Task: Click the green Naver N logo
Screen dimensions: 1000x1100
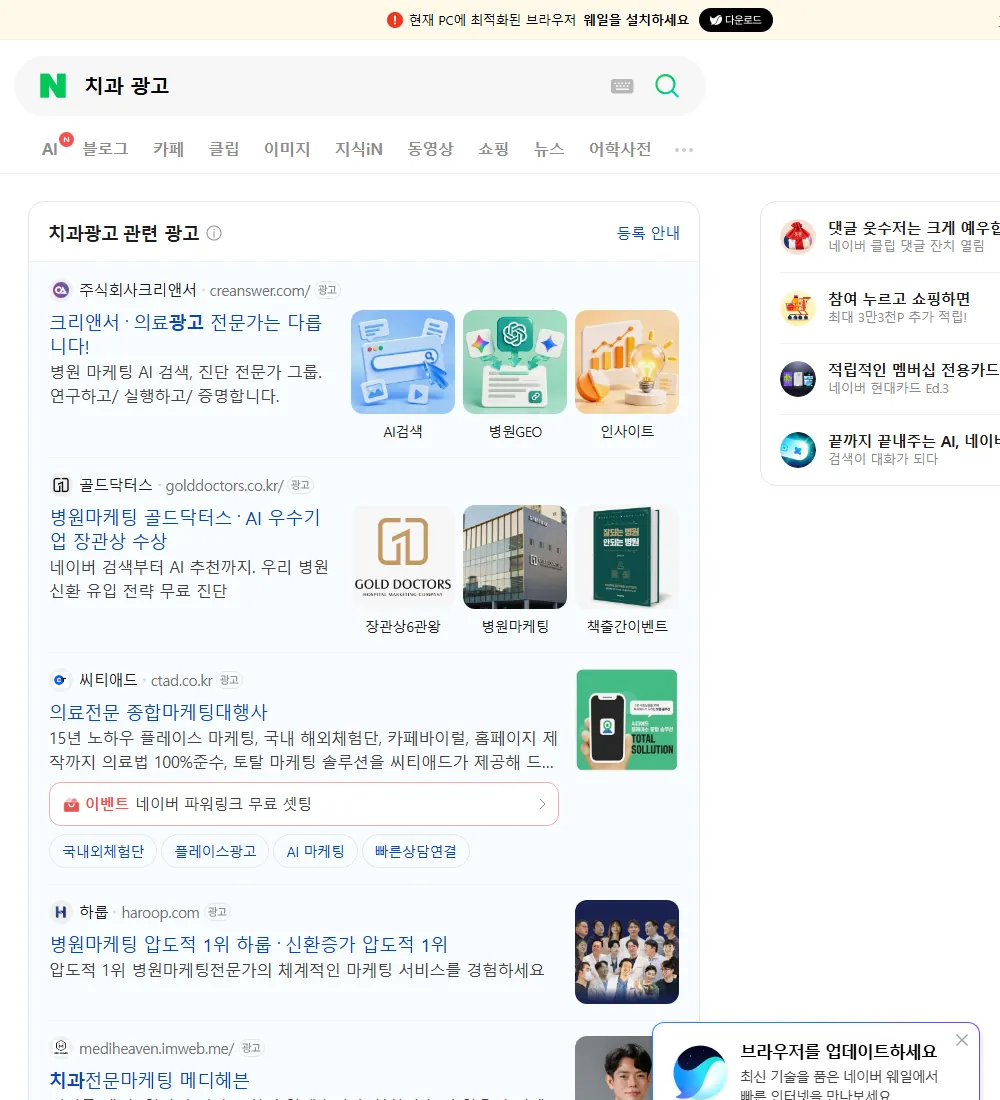Action: pos(53,86)
